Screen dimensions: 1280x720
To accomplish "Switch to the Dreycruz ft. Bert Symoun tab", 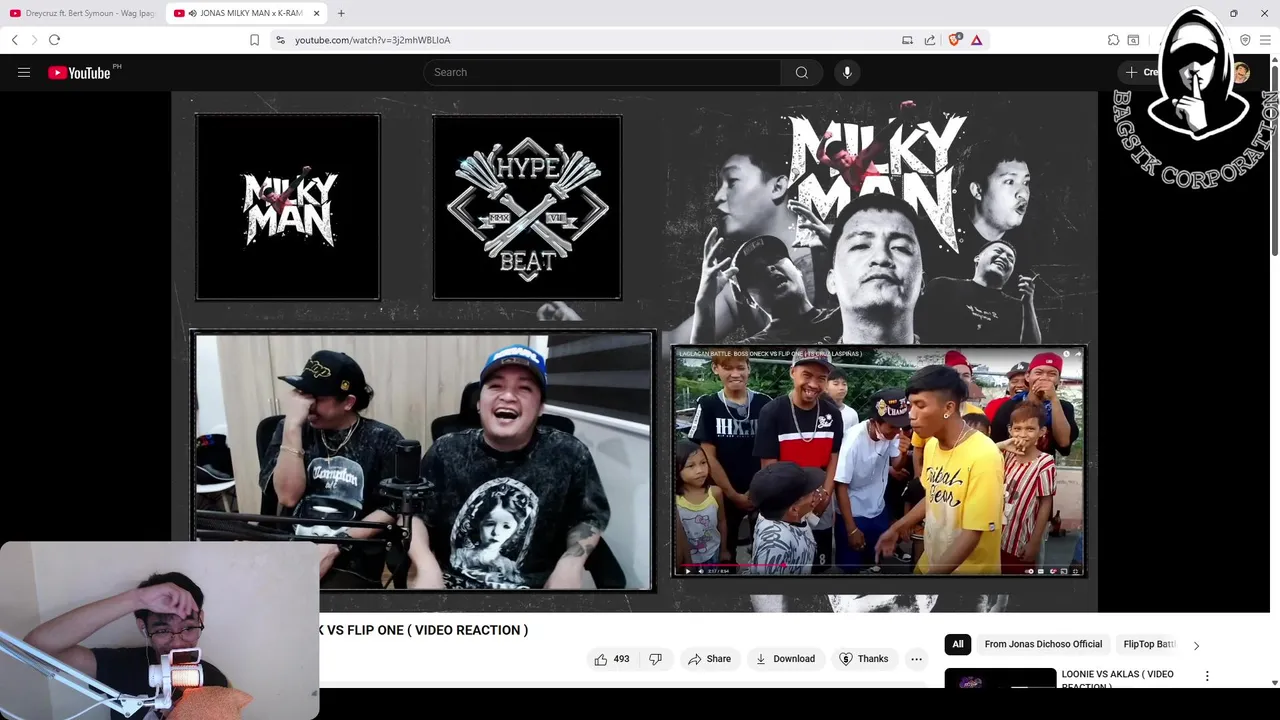I will pyautogui.click(x=82, y=13).
